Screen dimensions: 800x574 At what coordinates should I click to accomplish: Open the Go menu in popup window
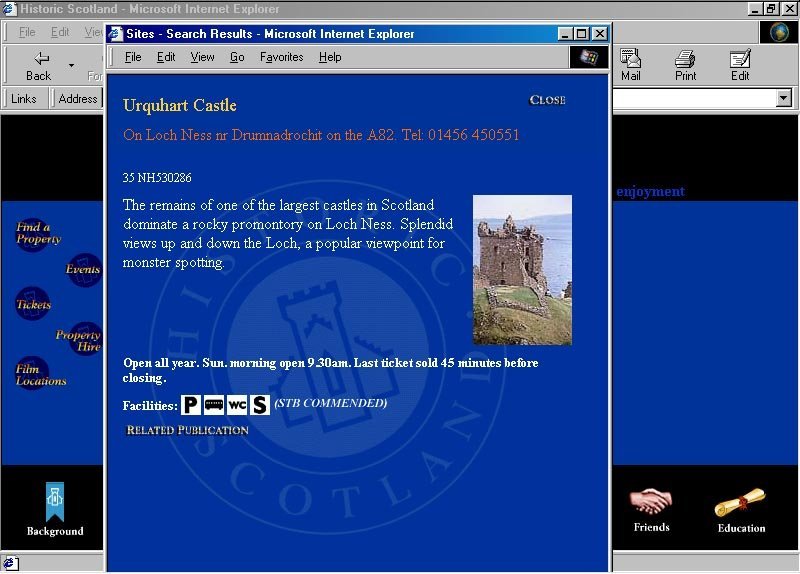pos(237,57)
